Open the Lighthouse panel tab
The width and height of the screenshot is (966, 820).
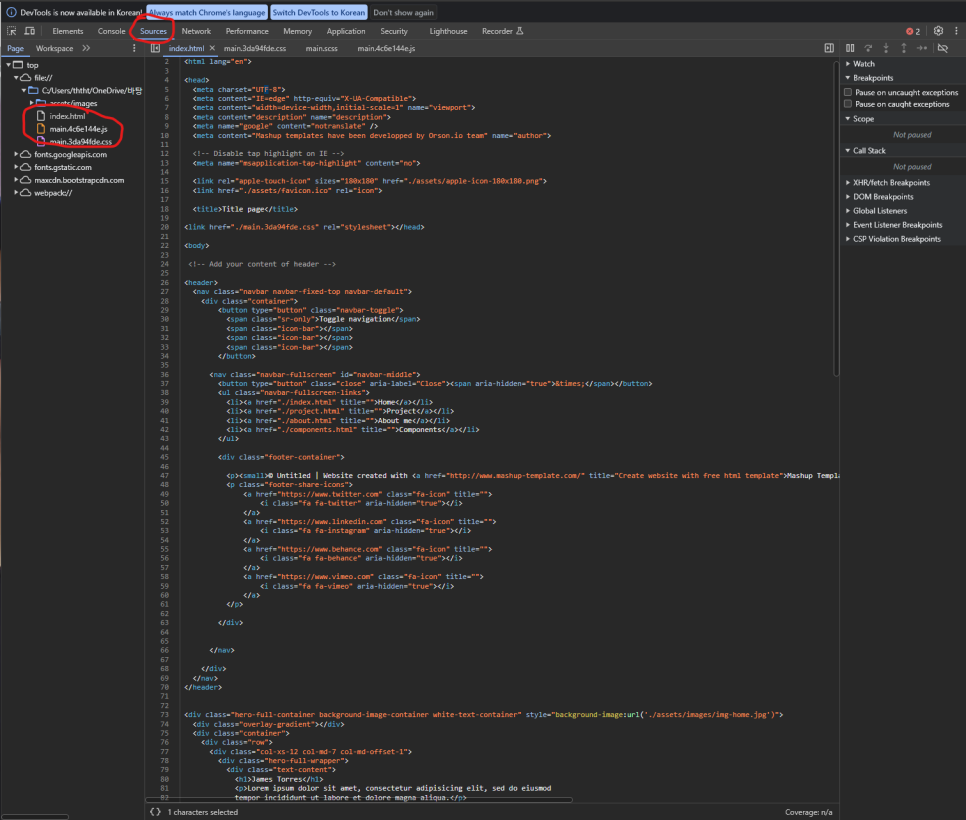(448, 31)
